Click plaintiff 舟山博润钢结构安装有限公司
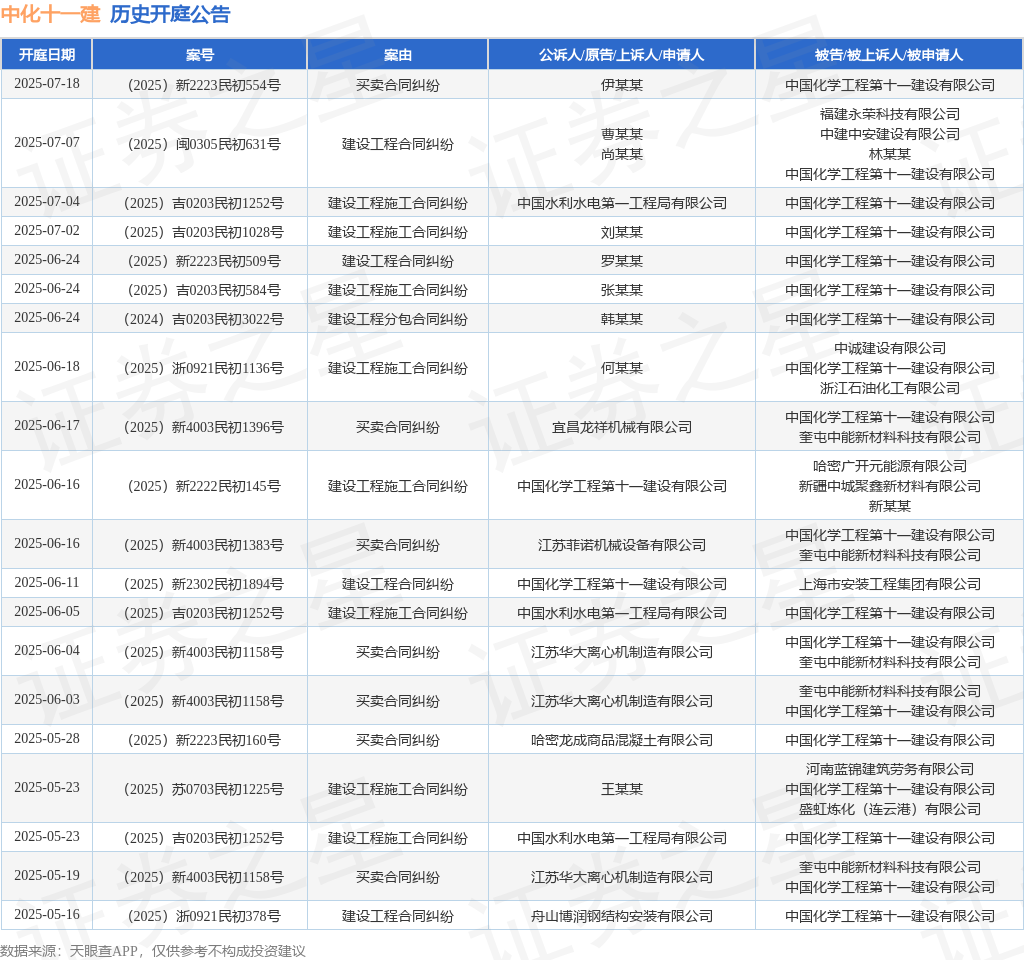Screen dimensions: 1024x960 coord(621,916)
